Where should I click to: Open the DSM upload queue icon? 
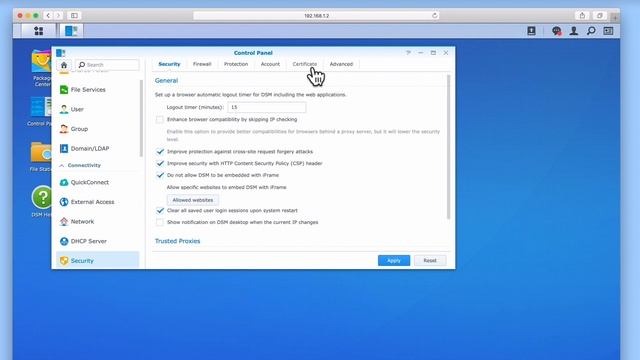point(531,31)
